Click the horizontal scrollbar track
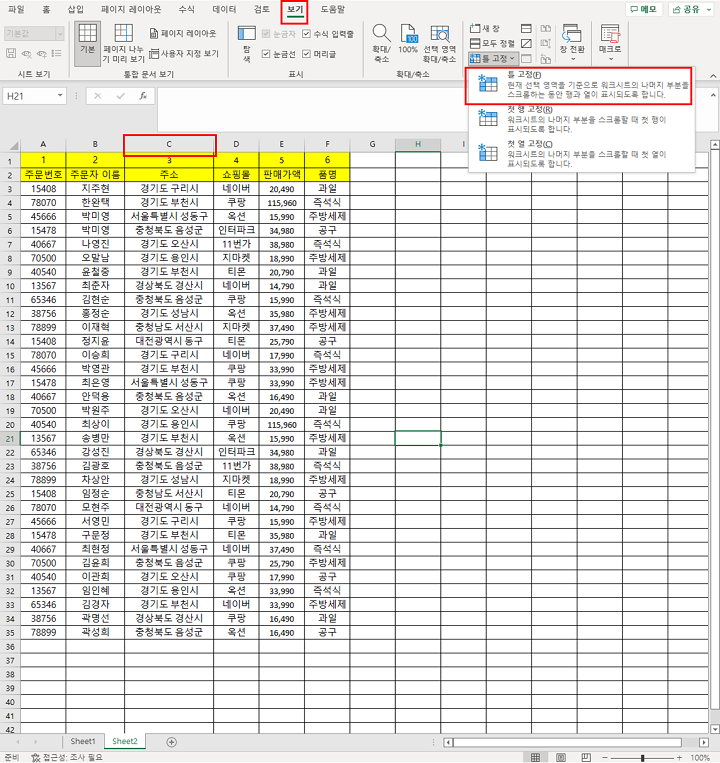Viewport: 720px width, 763px height. 567,742
